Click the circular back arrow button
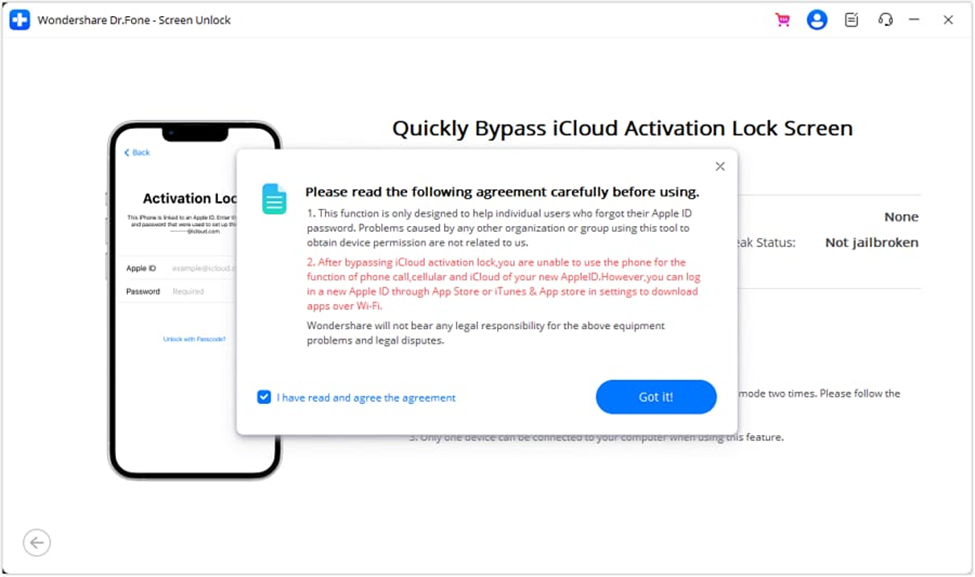The height and width of the screenshot is (577, 975). pos(37,543)
